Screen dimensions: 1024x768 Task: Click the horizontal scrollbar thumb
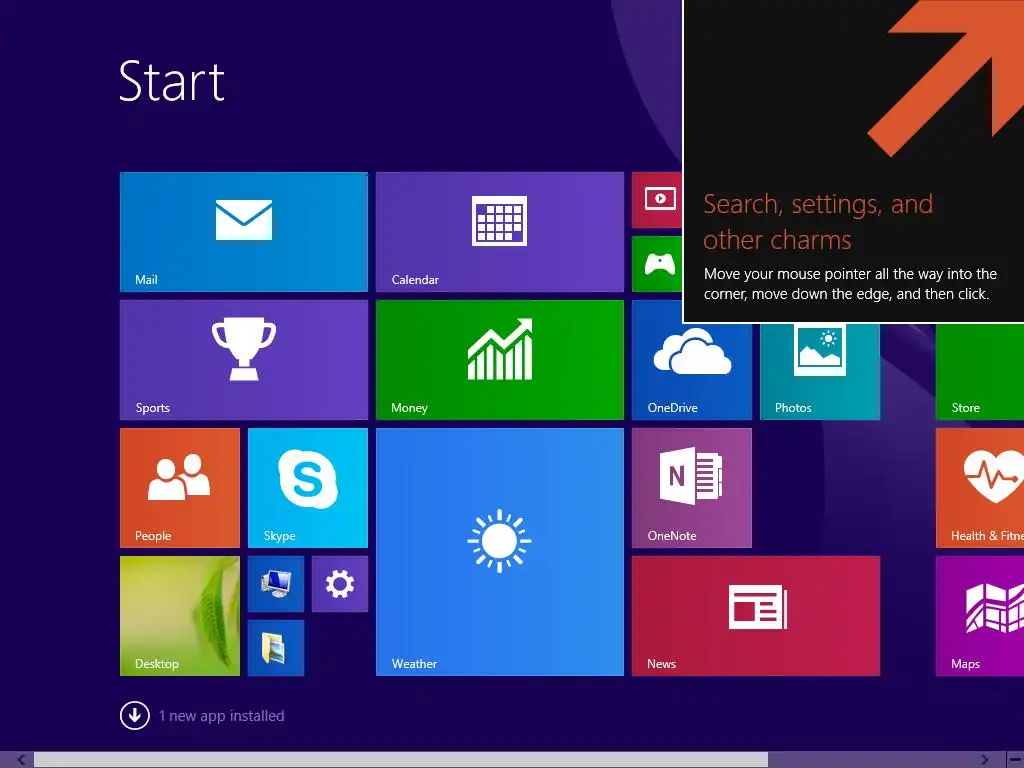tap(401, 760)
